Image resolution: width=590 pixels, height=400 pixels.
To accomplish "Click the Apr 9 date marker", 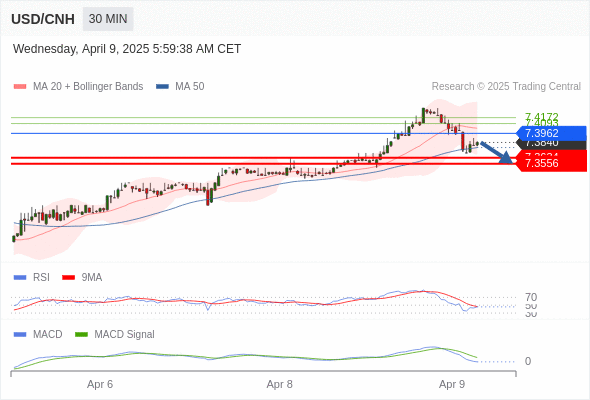I will coord(452,385).
